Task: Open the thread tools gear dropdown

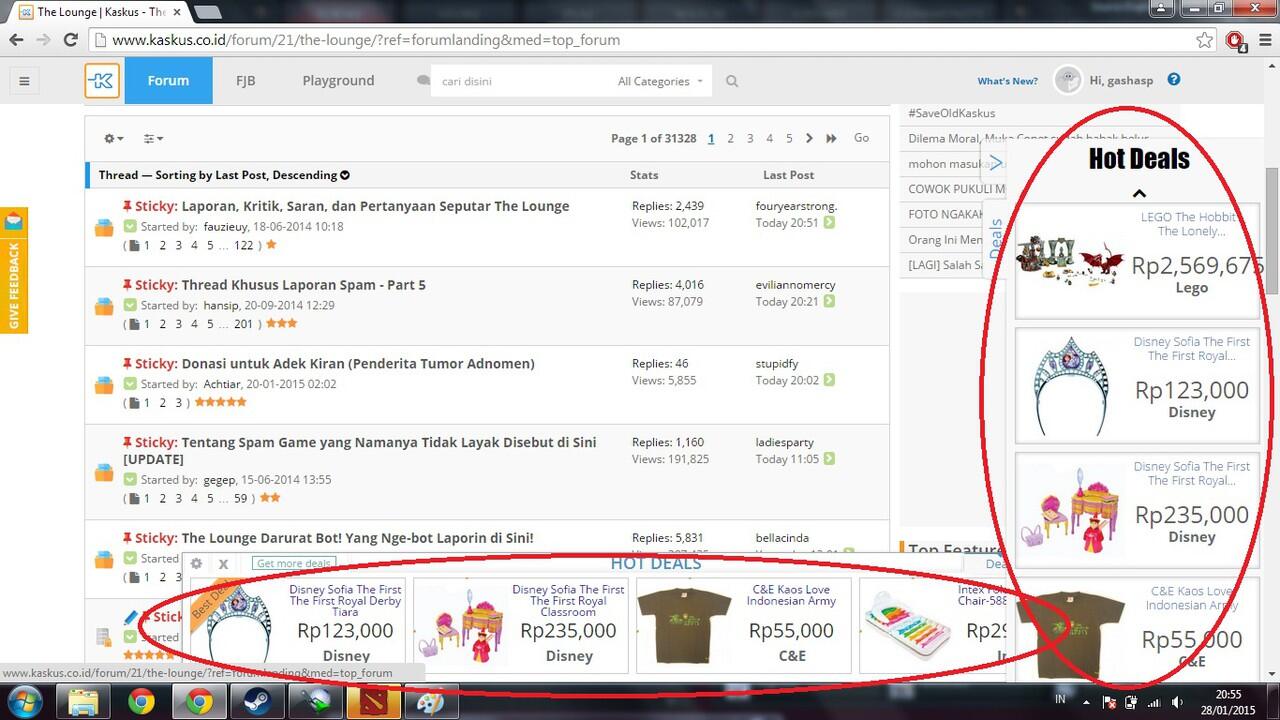Action: tap(114, 138)
